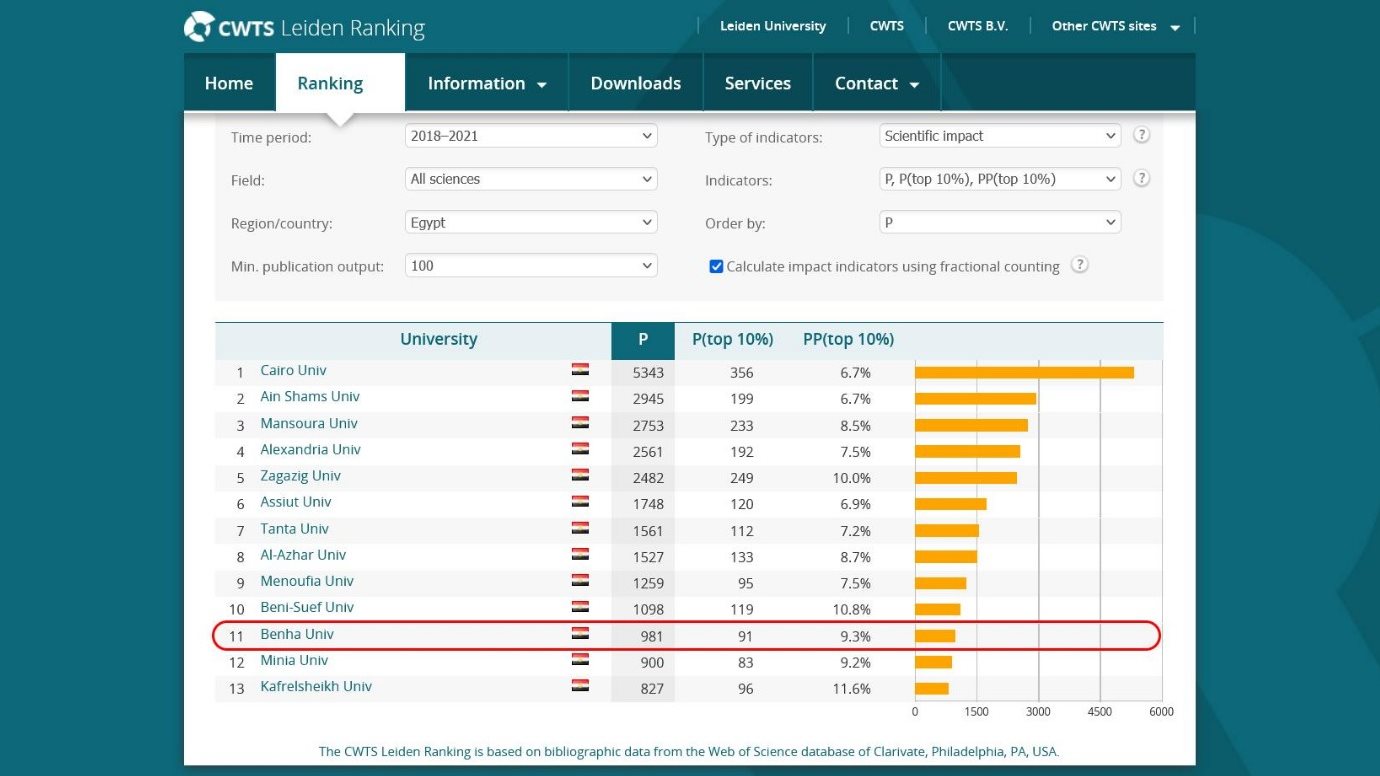Open the Downloads menu item
Viewport: 1380px width, 776px height.
(x=635, y=84)
